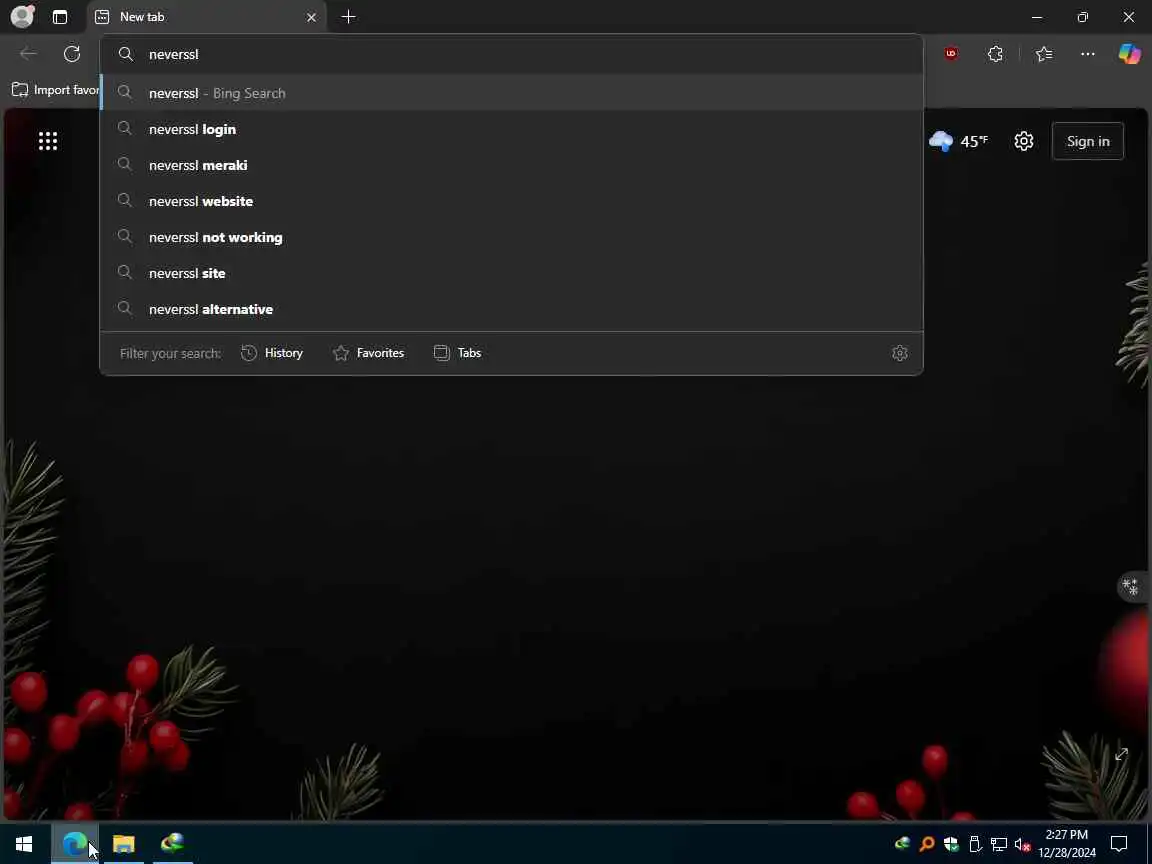Choose the neverssl site suggestion
1152x864 pixels.
tap(511, 273)
